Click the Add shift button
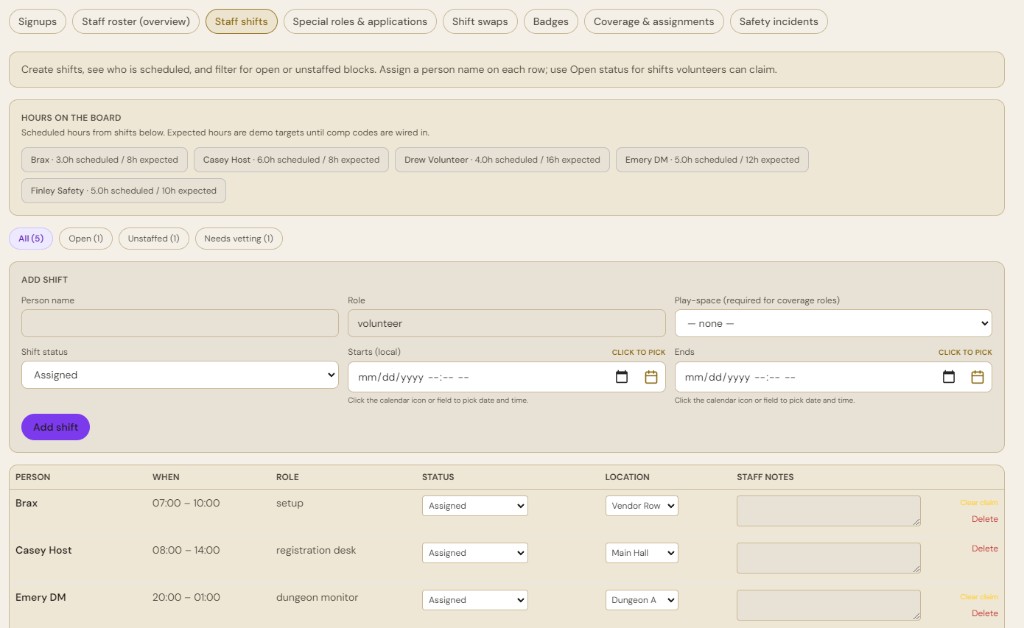Image resolution: width=1024 pixels, height=628 pixels. [56, 427]
